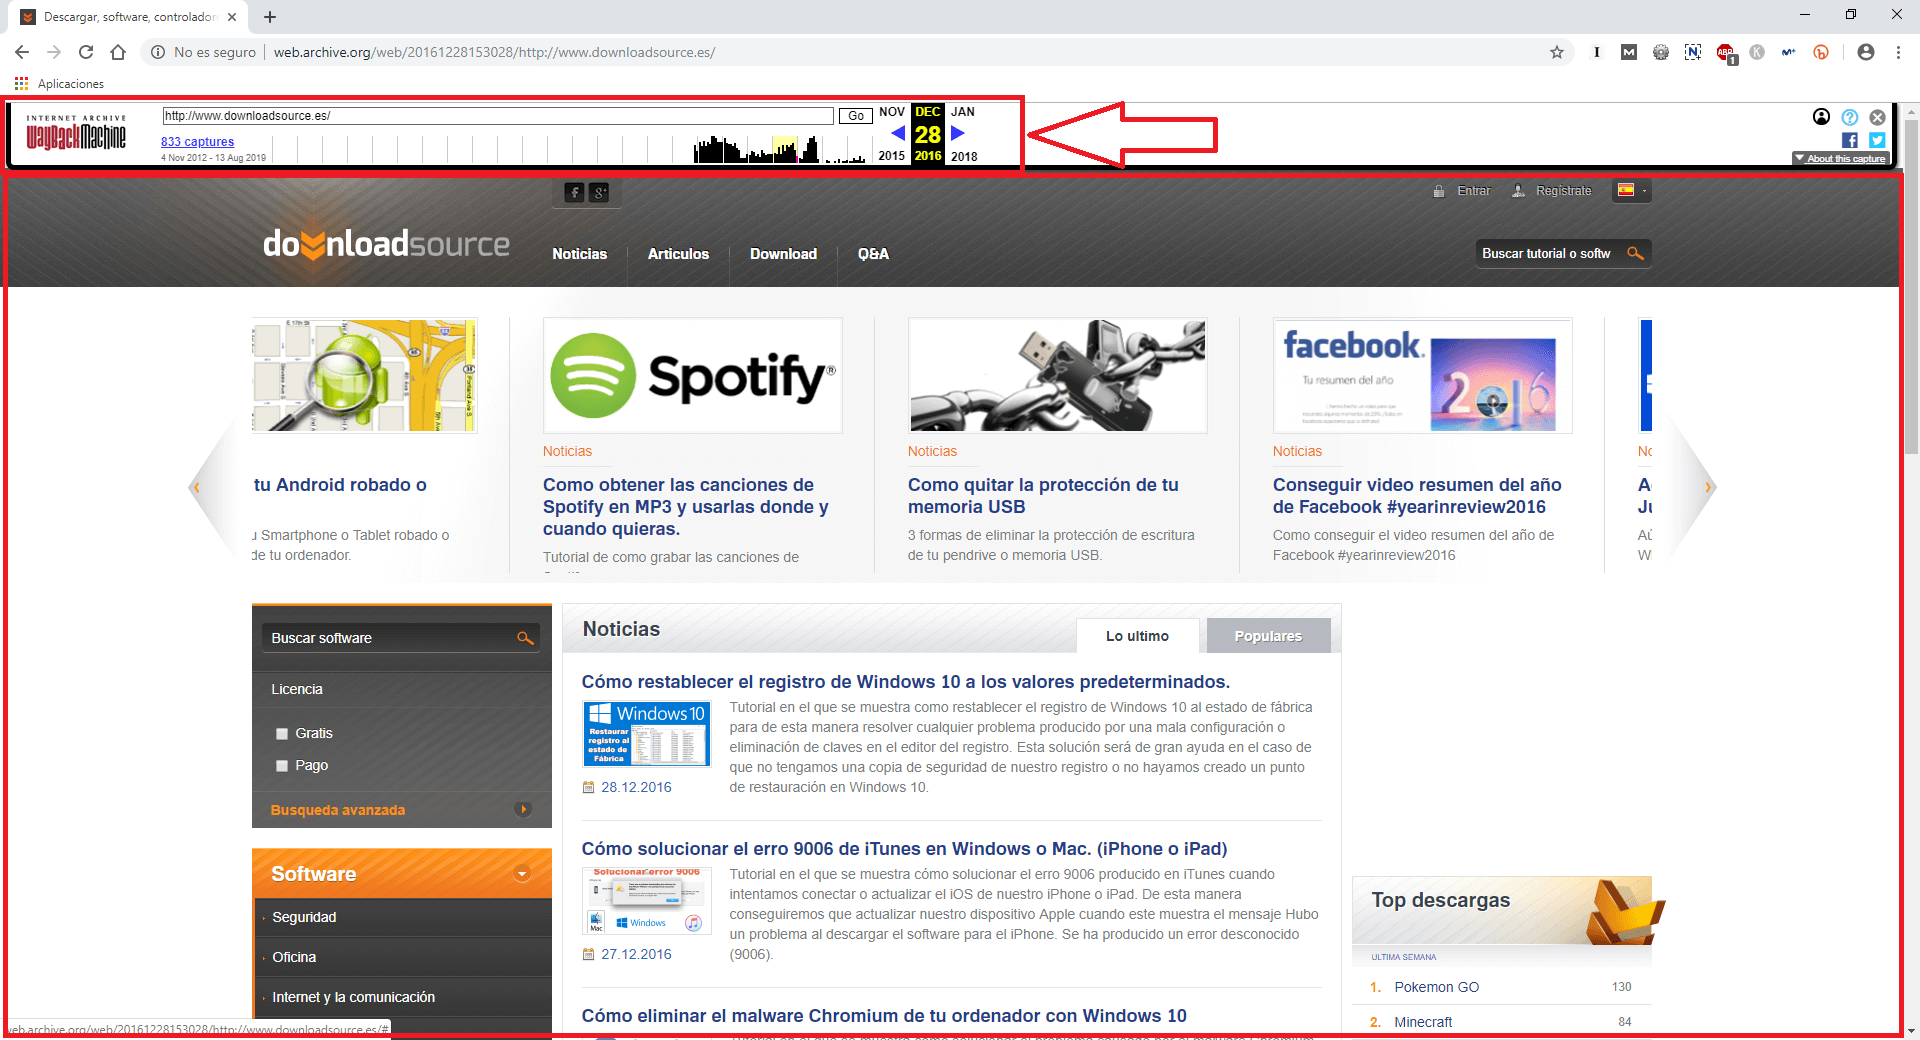Click the magnifier in Buscar software field
This screenshot has width=1920, height=1040.
[525, 638]
